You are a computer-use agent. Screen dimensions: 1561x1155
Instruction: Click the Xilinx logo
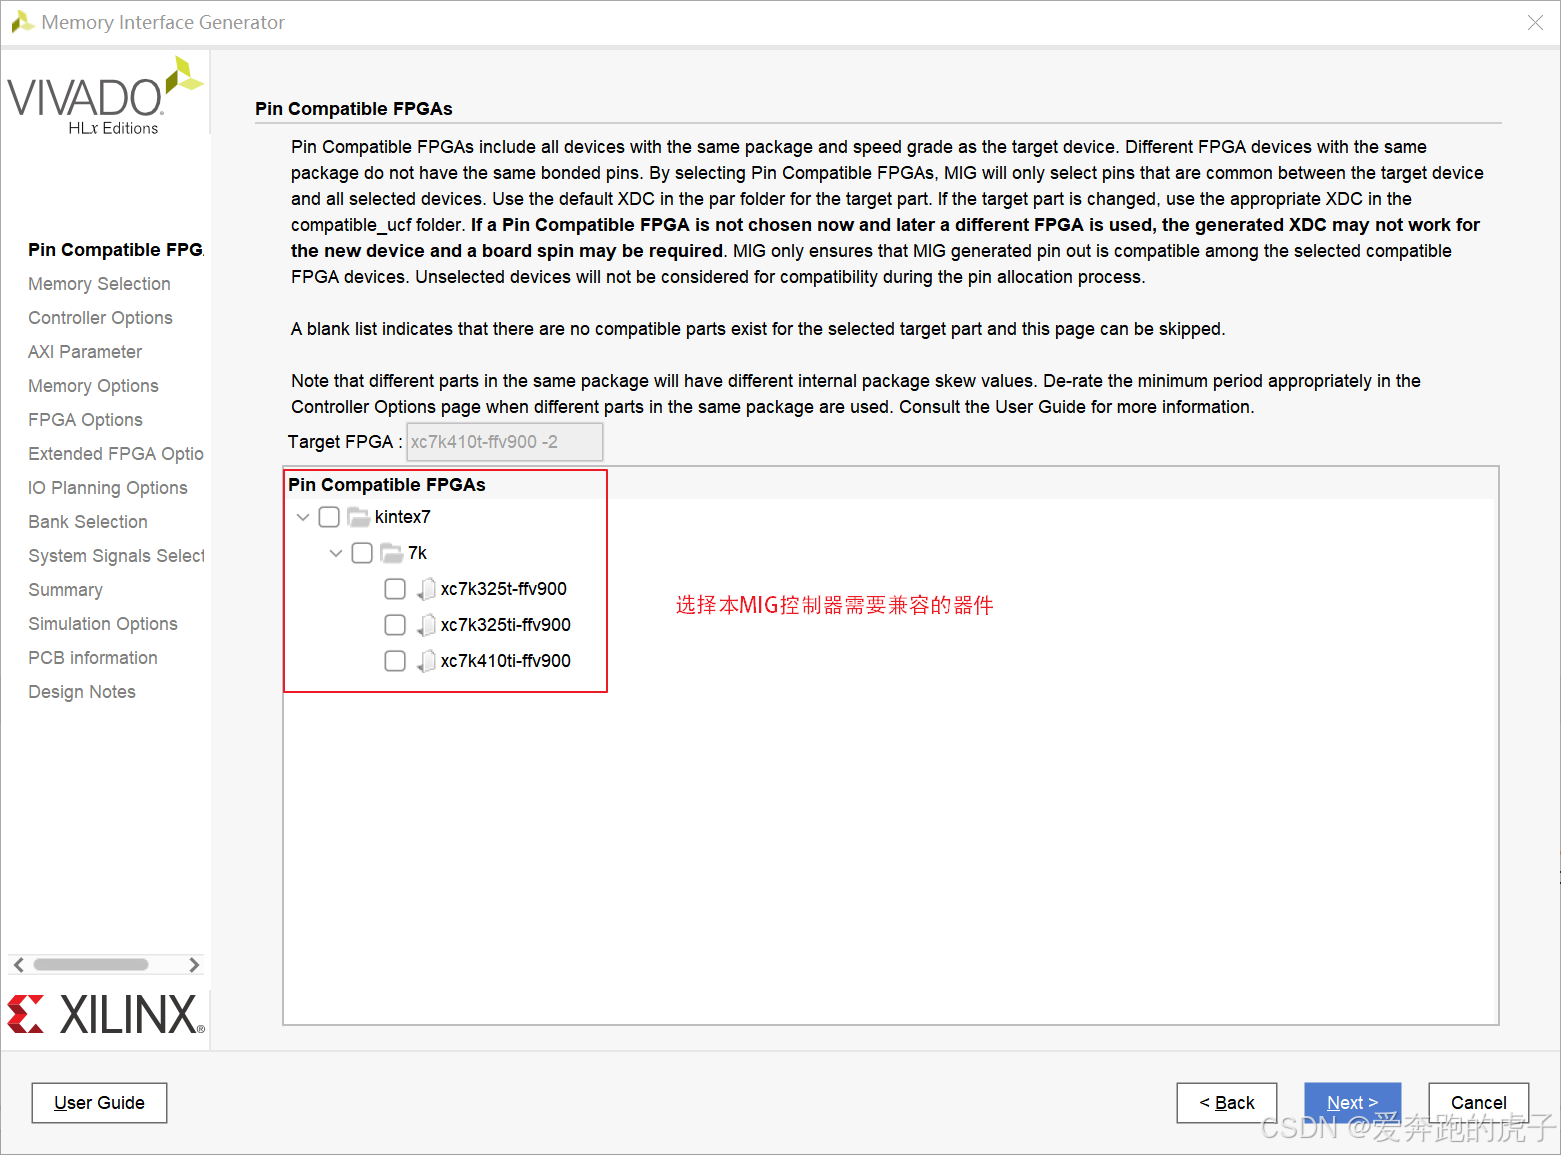(x=106, y=1014)
